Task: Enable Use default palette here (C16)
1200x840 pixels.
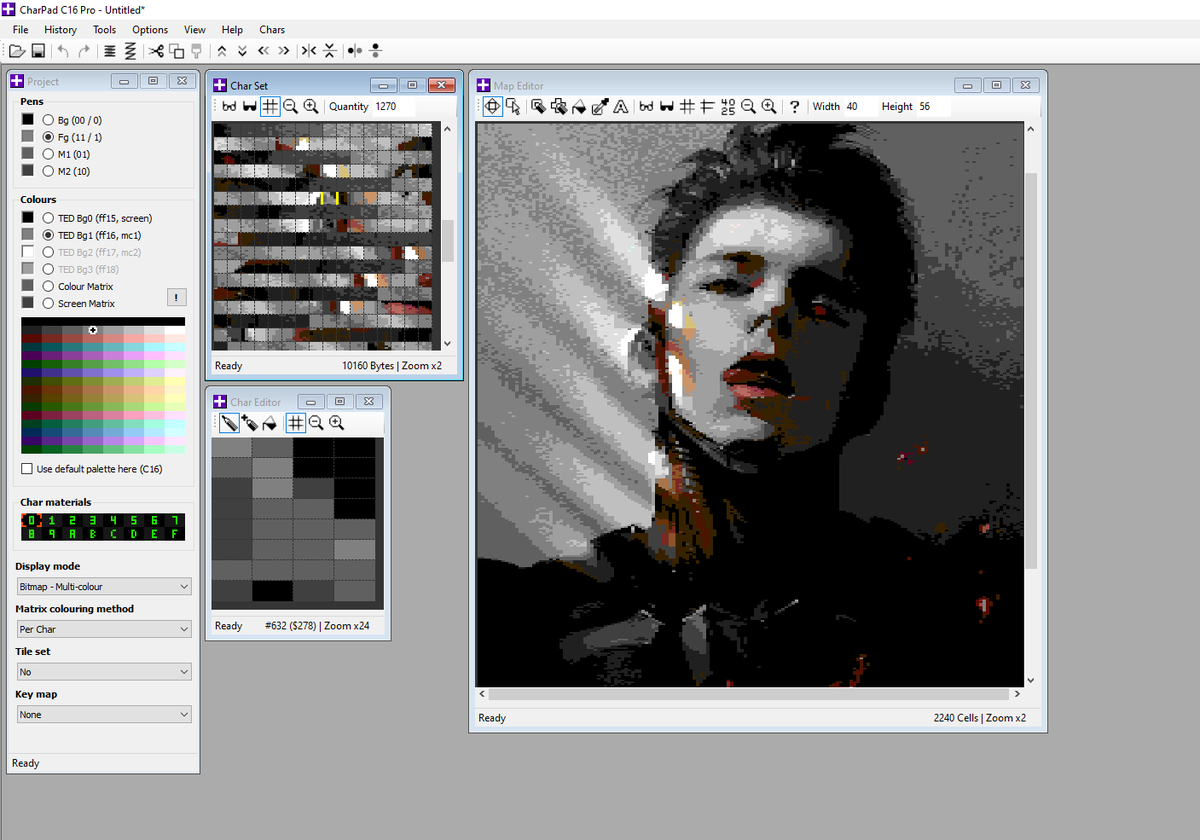Action: 27,468
